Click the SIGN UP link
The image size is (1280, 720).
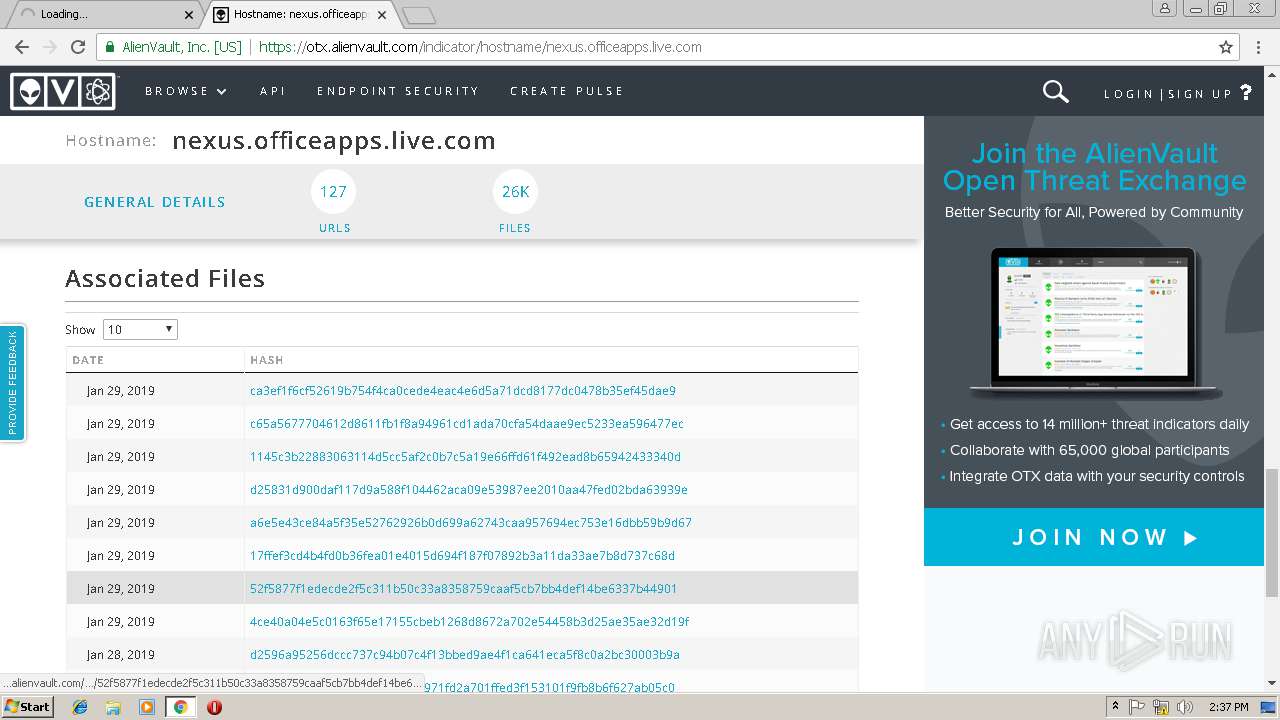pyautogui.click(x=1200, y=94)
